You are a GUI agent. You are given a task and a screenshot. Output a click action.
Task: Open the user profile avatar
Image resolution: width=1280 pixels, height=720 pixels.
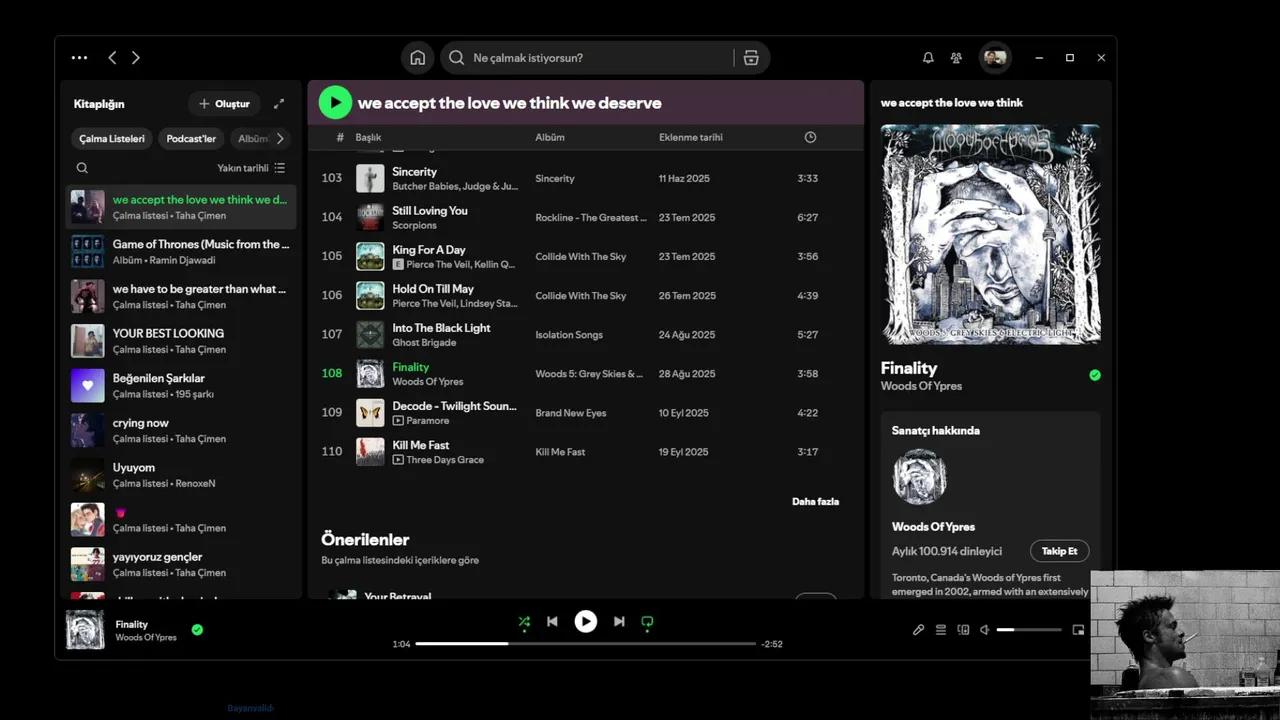click(994, 58)
